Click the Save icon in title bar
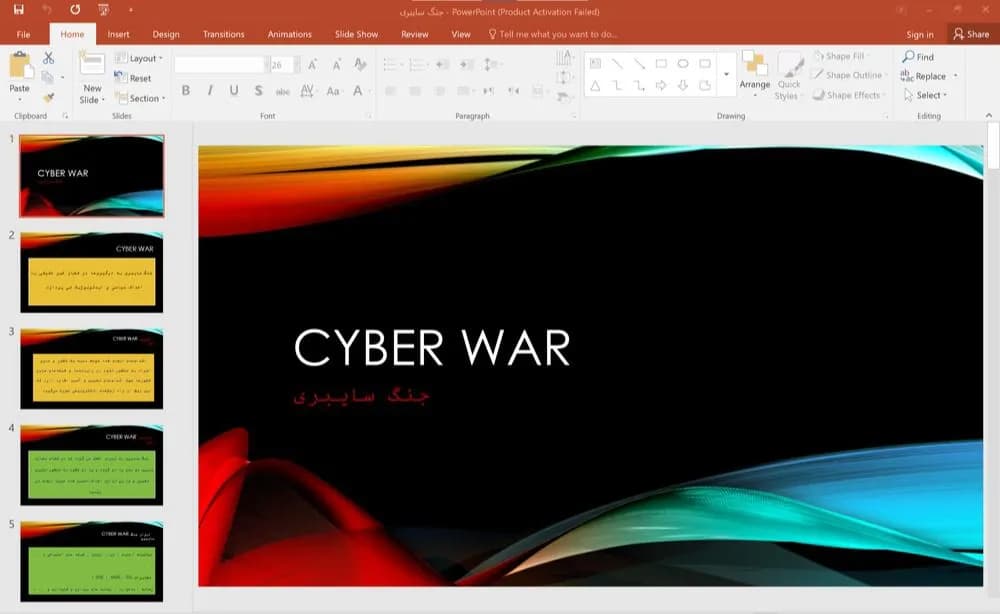The width and height of the screenshot is (1000, 614). (x=18, y=10)
